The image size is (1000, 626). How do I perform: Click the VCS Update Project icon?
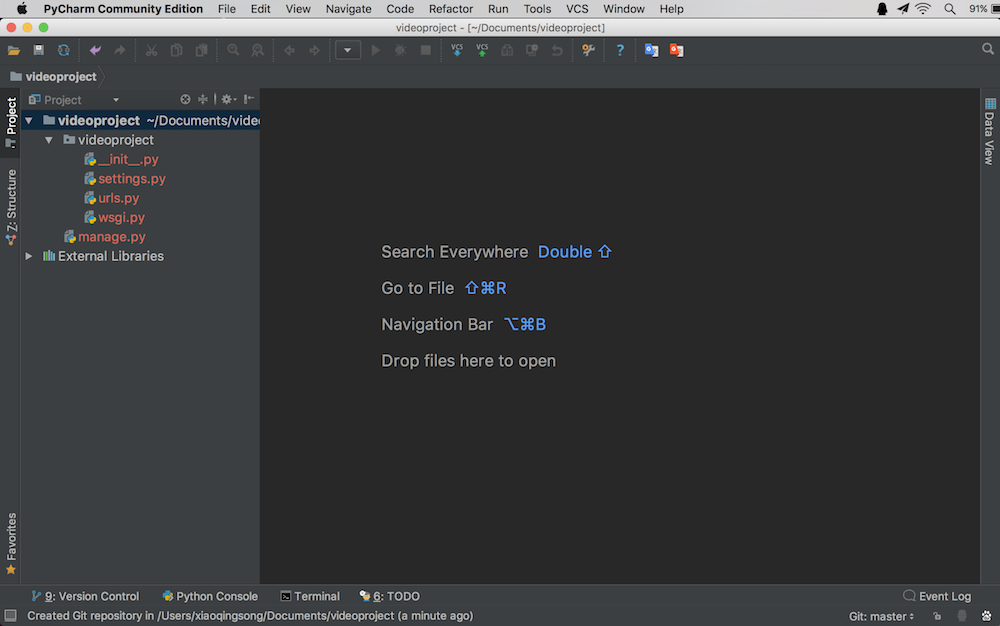(457, 50)
